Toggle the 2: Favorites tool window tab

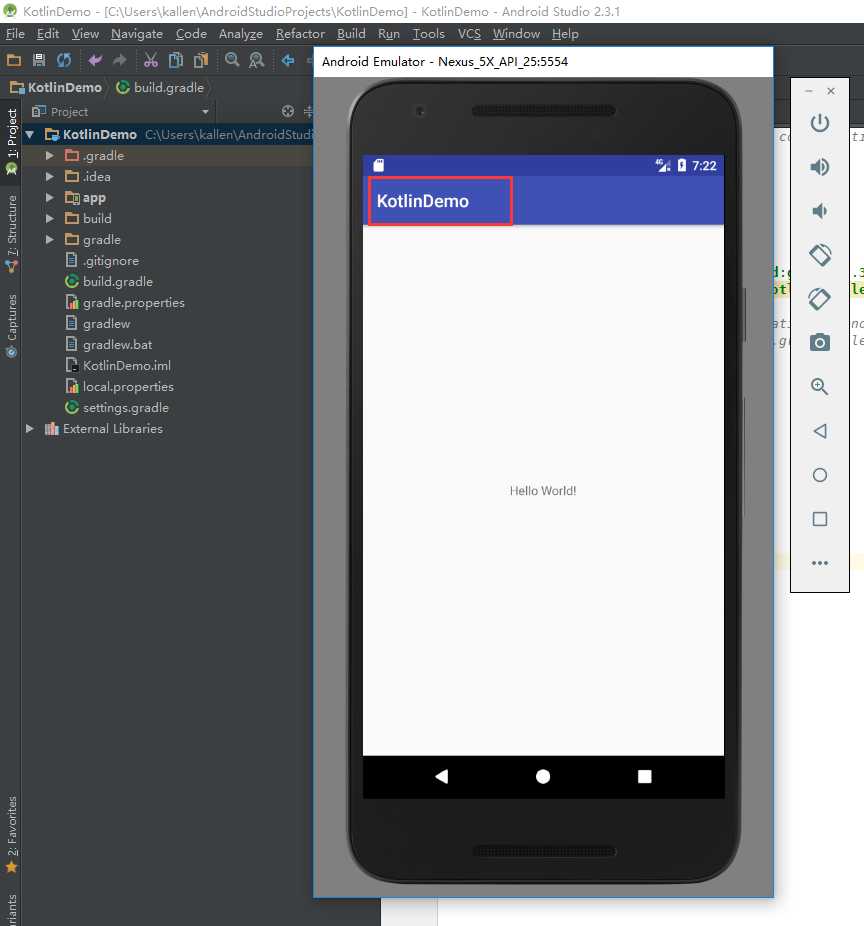pos(11,834)
